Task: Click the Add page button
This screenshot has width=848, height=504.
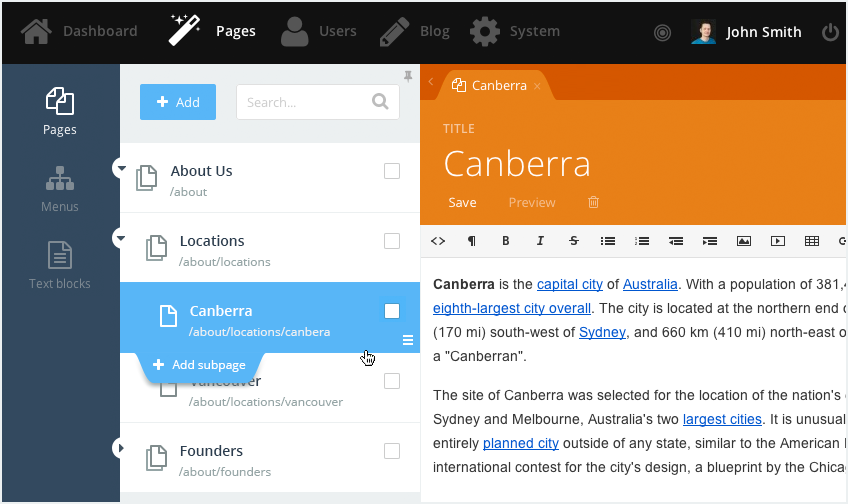Action: click(178, 102)
